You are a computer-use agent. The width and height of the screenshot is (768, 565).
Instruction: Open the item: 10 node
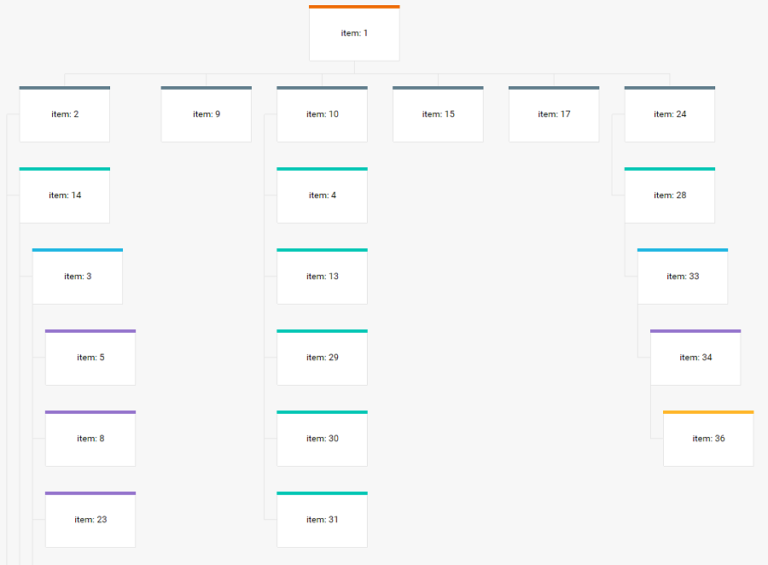322,114
